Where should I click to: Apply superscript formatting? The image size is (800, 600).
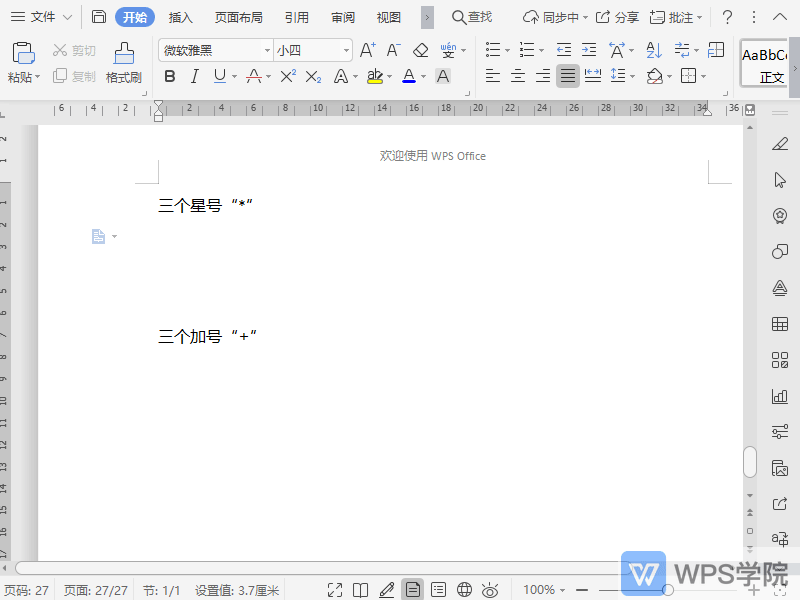click(288, 77)
